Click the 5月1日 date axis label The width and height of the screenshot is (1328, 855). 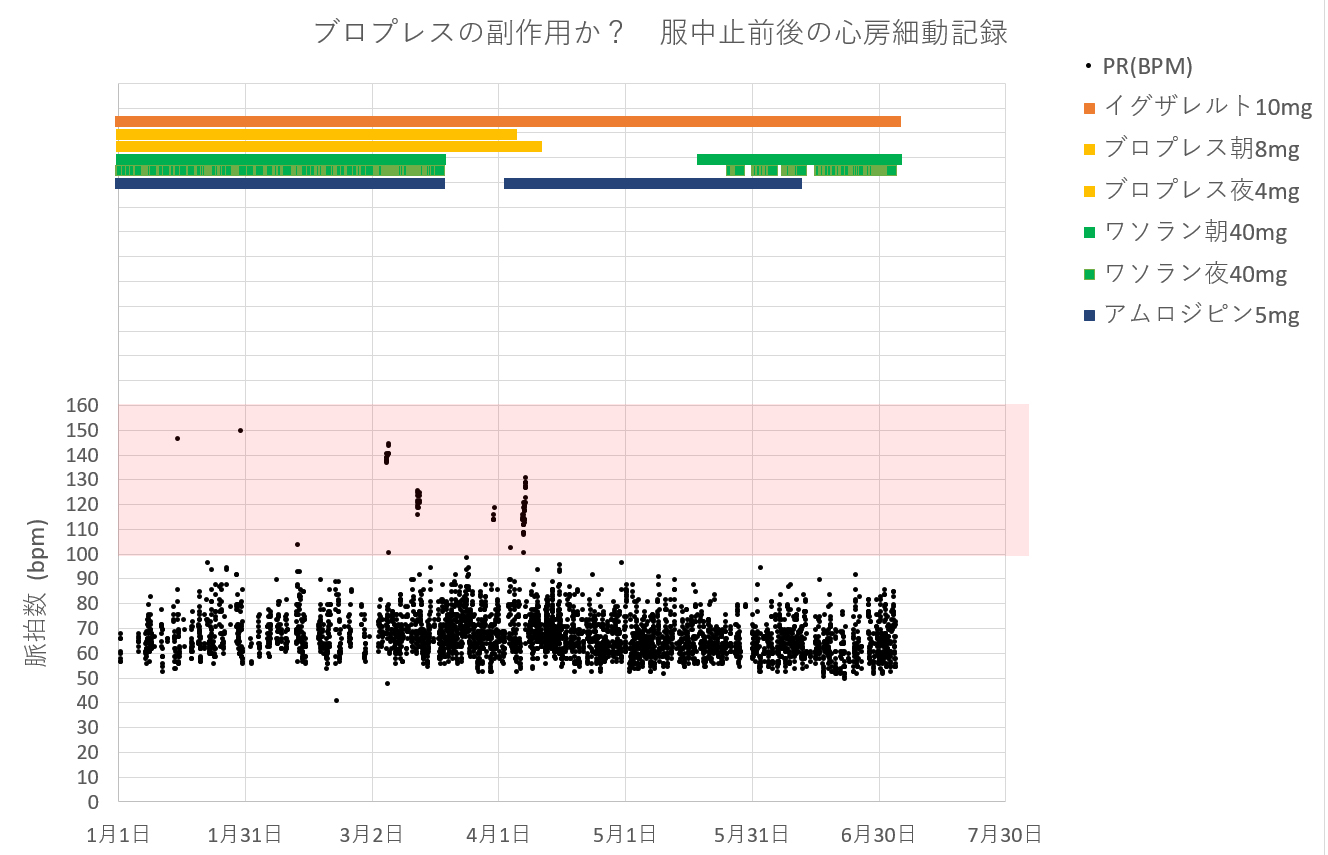[625, 833]
